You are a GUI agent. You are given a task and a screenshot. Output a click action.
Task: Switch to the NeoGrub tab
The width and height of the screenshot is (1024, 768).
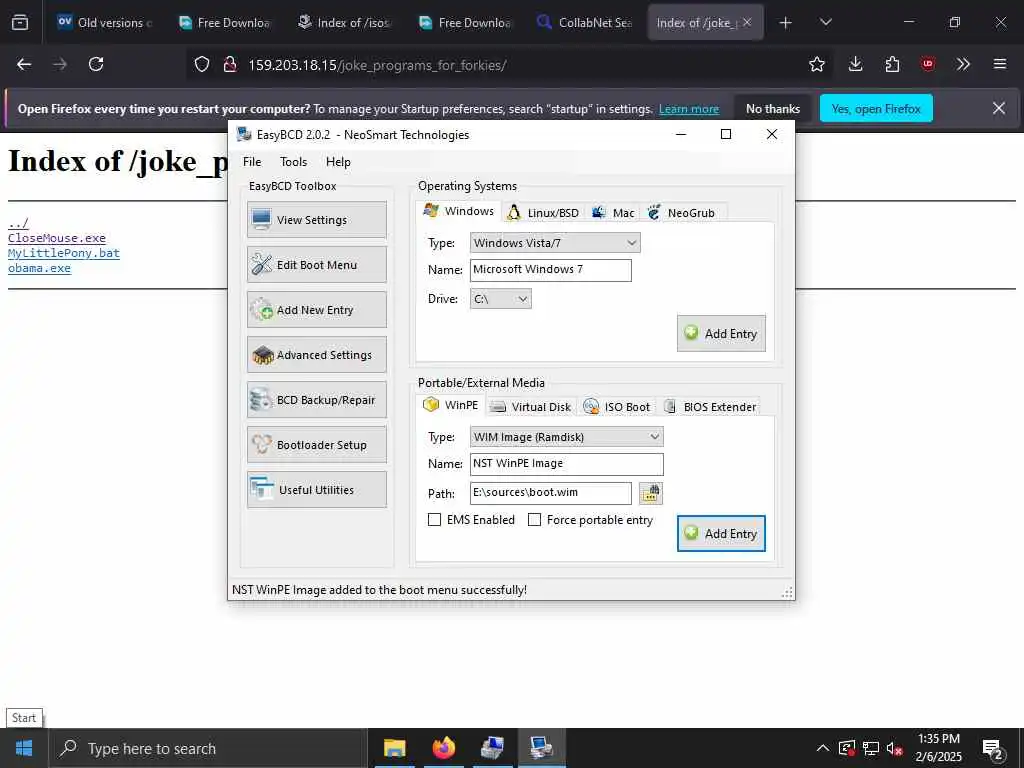683,213
